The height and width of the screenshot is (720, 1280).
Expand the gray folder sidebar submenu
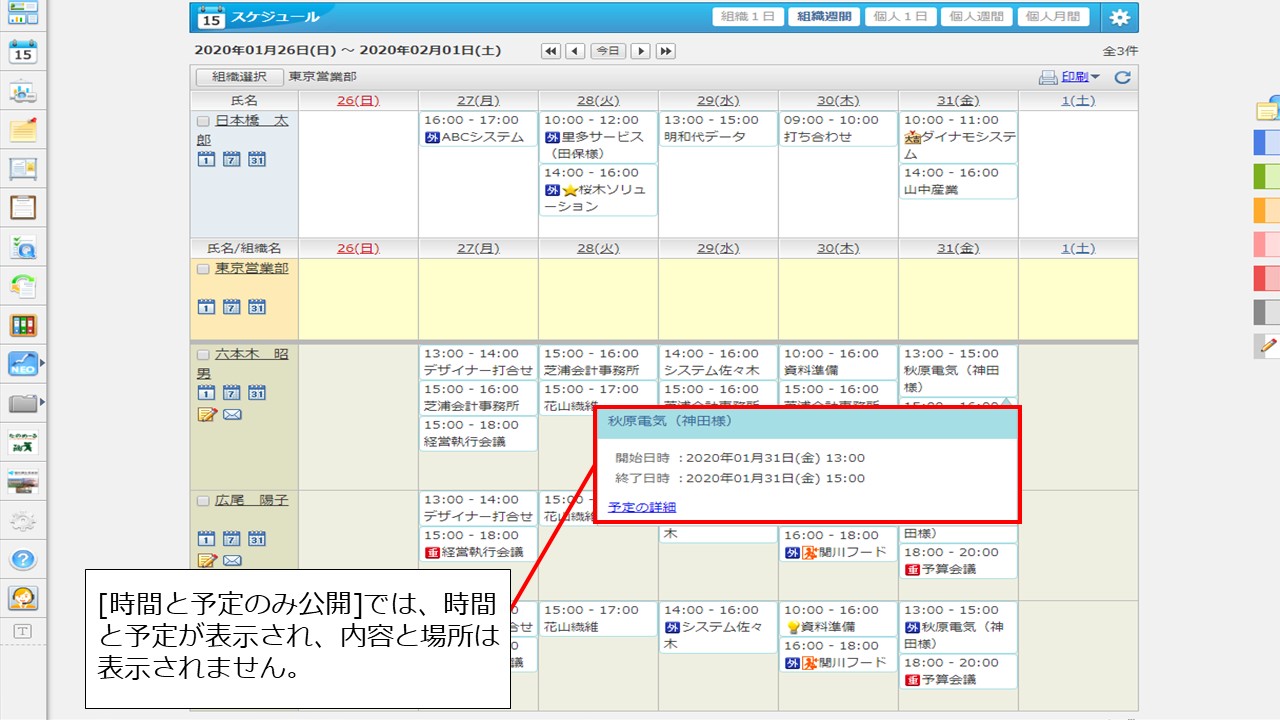[42, 403]
